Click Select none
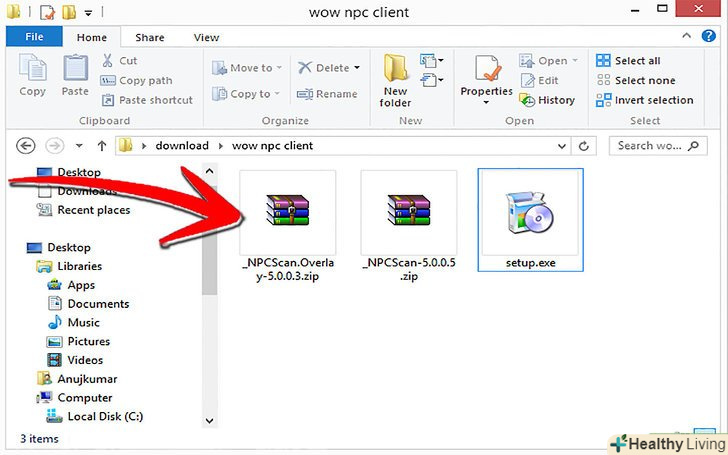 tap(636, 80)
